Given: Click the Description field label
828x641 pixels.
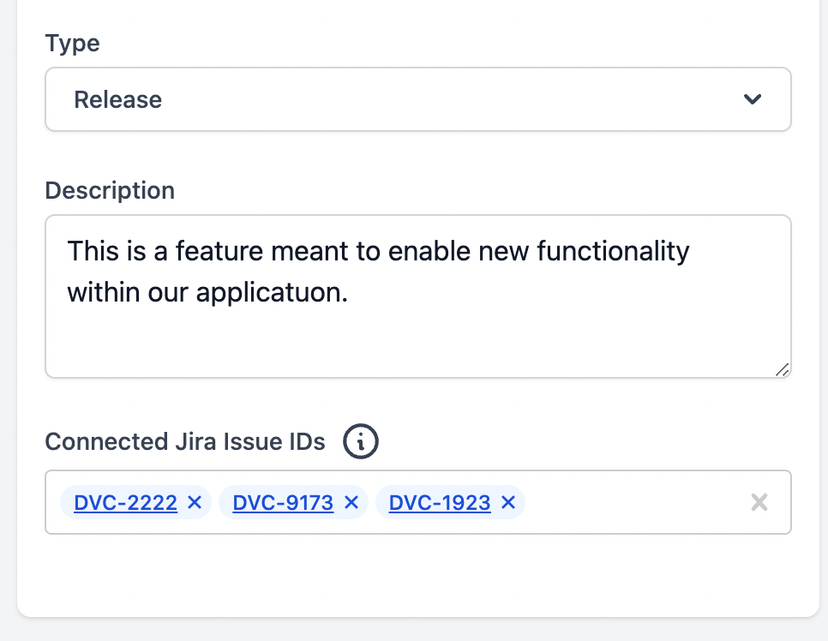Looking at the screenshot, I should tap(109, 190).
